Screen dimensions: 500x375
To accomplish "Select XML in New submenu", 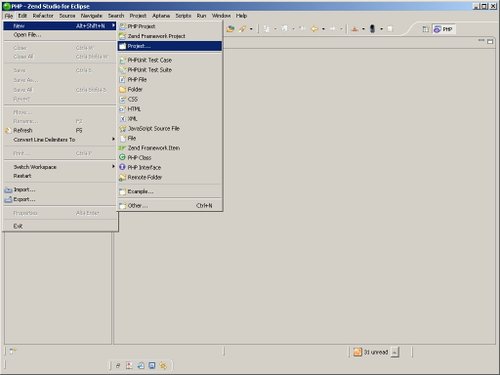I will (170, 119).
